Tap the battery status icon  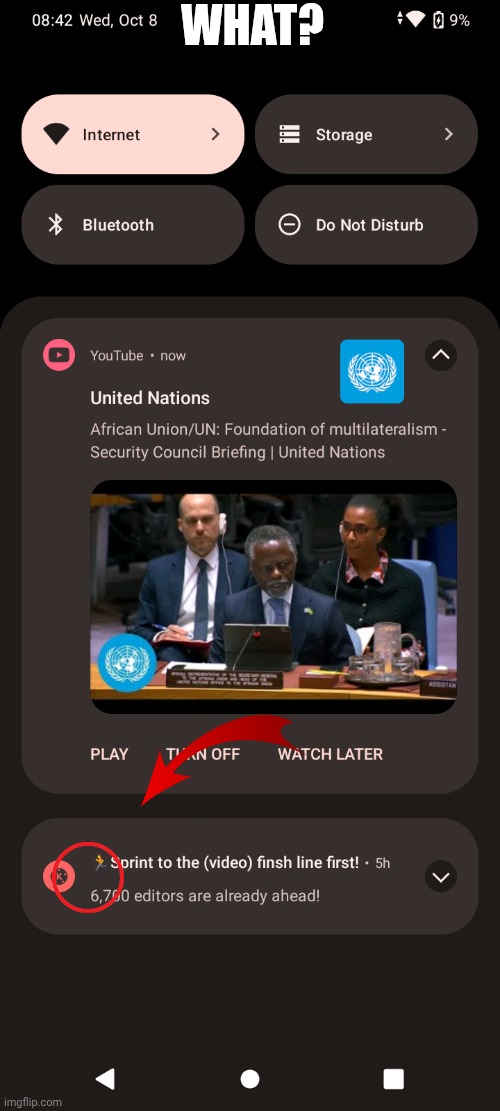coord(438,21)
